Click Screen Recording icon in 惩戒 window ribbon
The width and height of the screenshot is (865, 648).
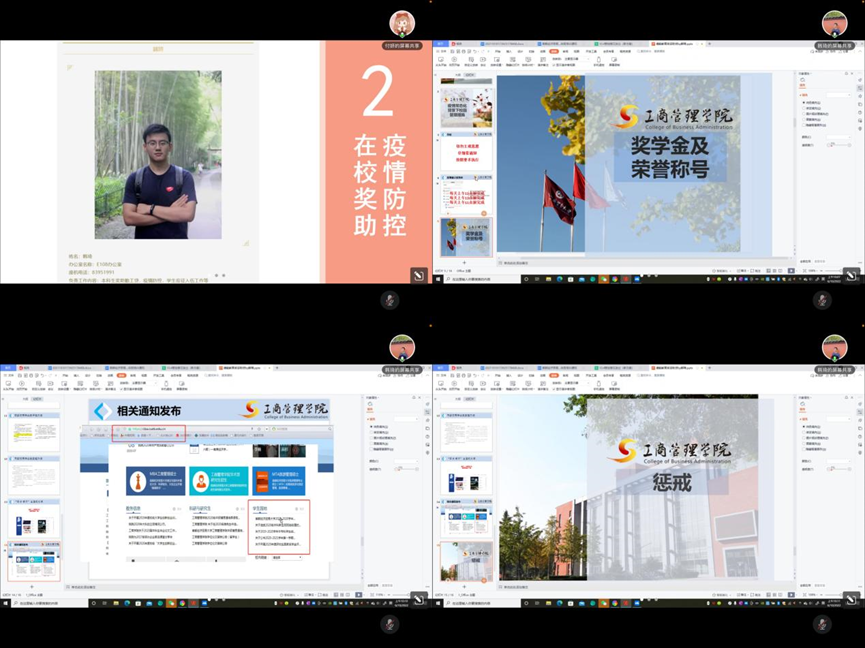point(614,383)
